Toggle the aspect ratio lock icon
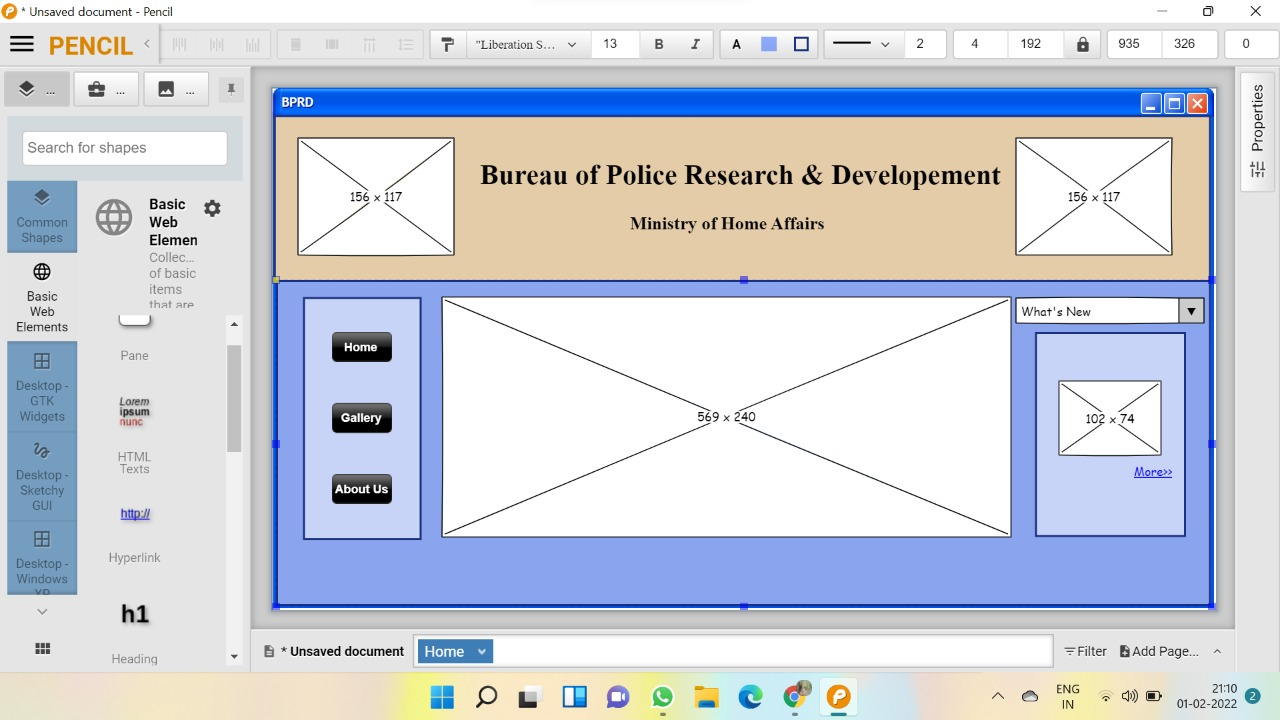The height and width of the screenshot is (720, 1280). click(1082, 45)
